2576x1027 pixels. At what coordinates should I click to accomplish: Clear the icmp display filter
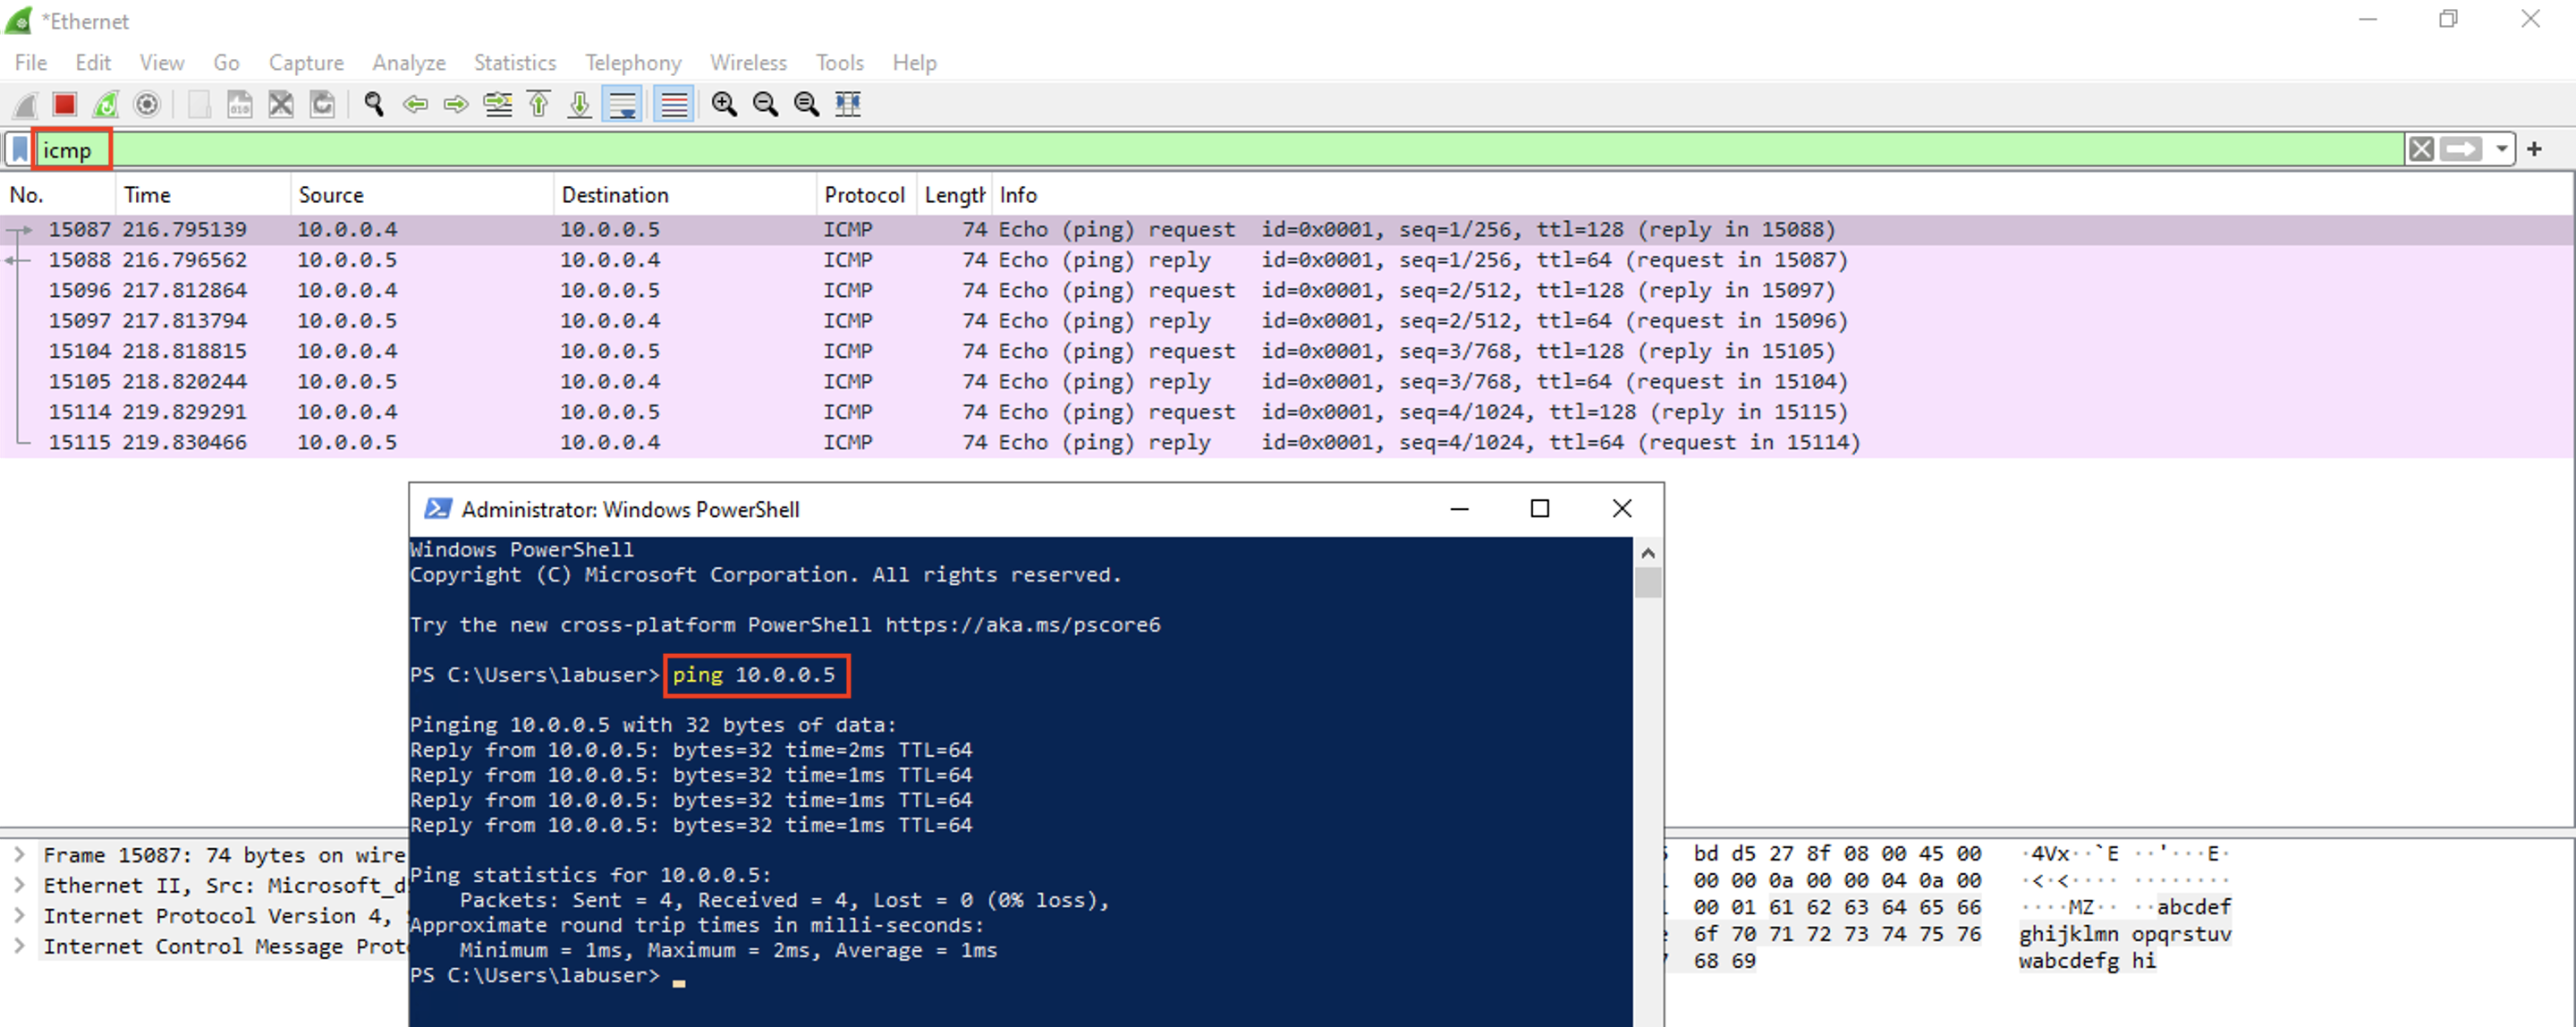(2421, 149)
